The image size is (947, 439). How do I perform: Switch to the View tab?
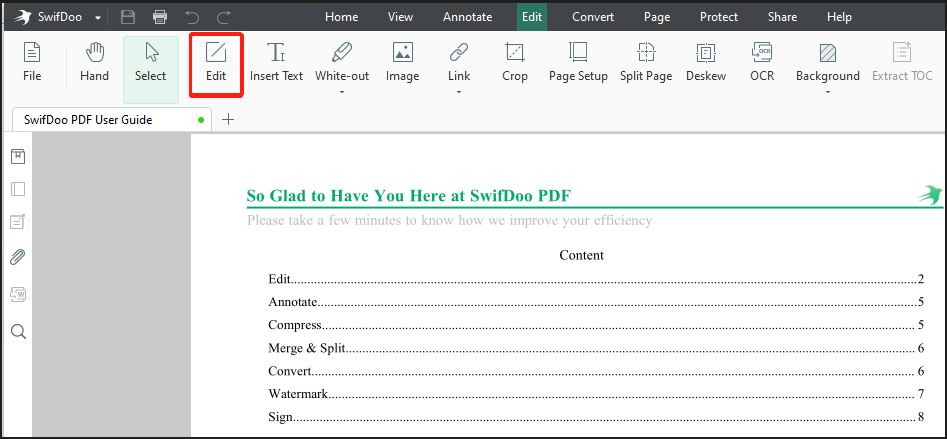click(400, 17)
